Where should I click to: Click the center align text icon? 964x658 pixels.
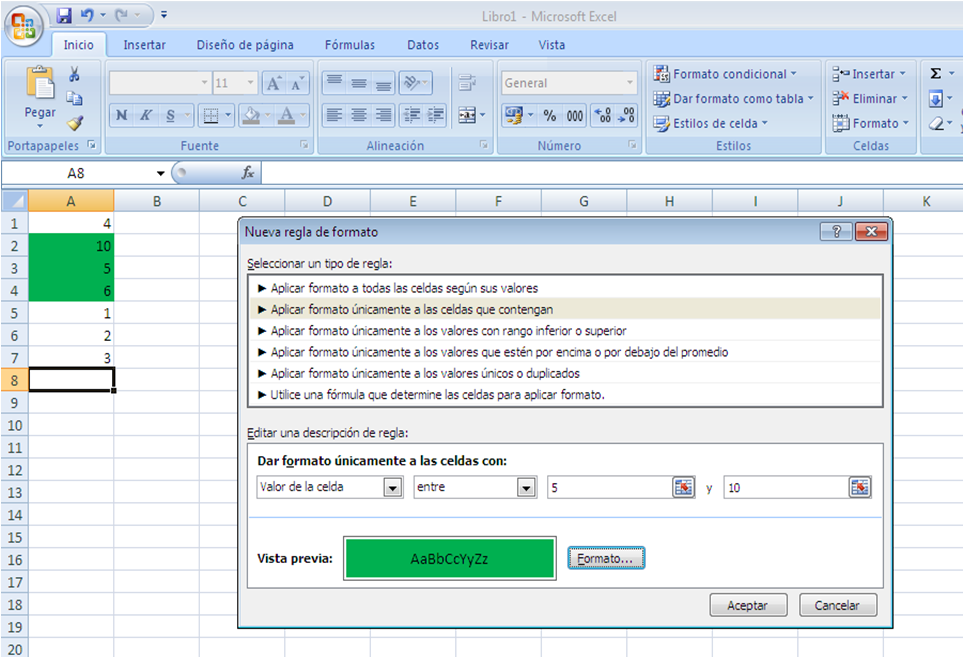tap(359, 116)
